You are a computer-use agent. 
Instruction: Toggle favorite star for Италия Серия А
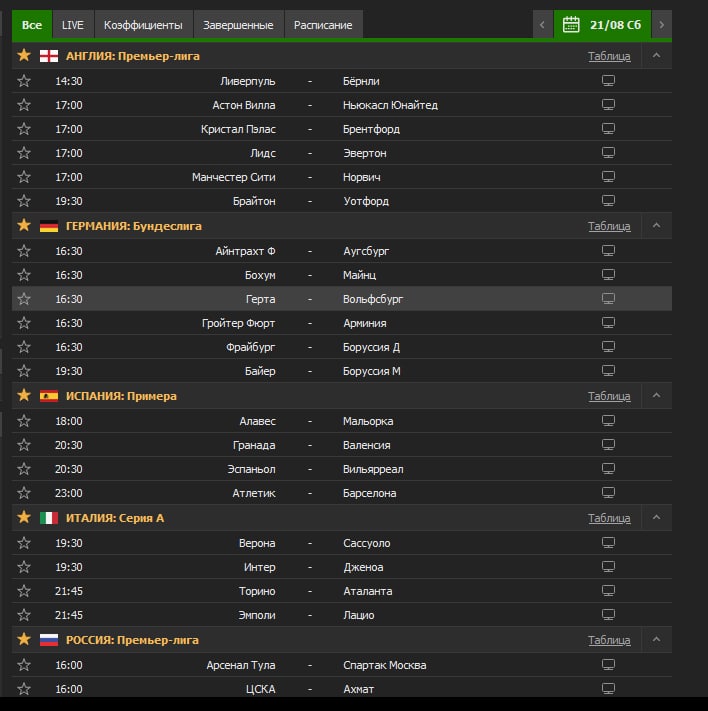coord(24,517)
